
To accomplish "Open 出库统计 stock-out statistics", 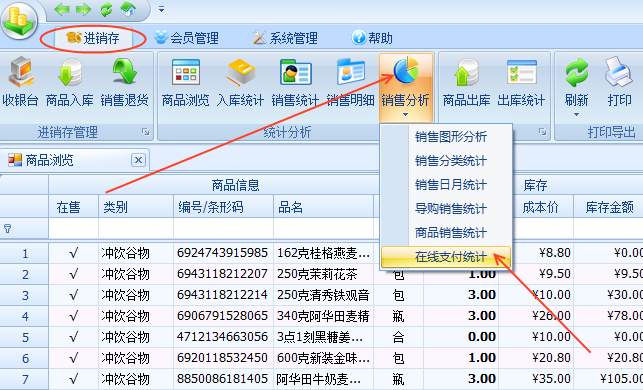I will [521, 82].
